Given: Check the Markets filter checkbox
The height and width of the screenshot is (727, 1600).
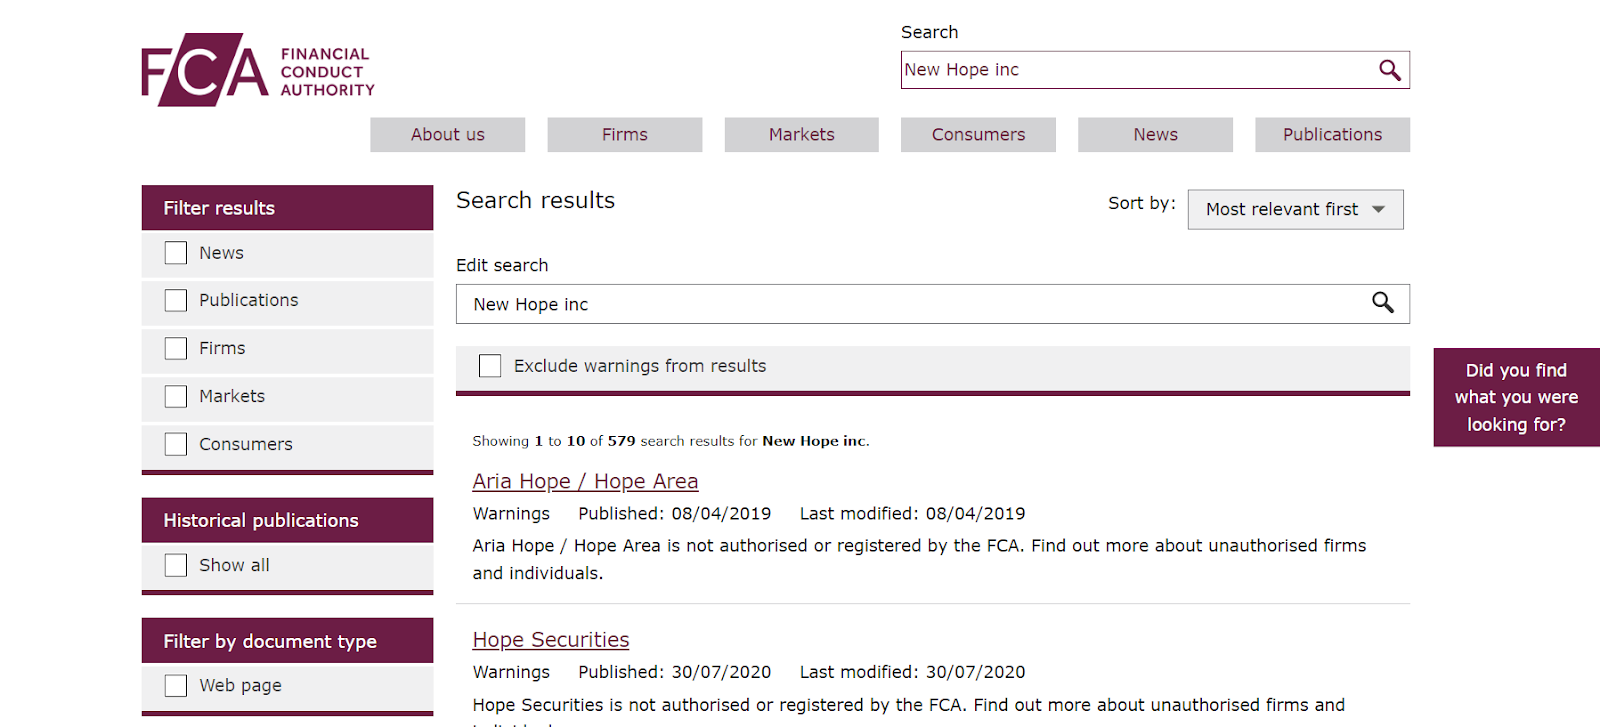Looking at the screenshot, I should point(176,396).
